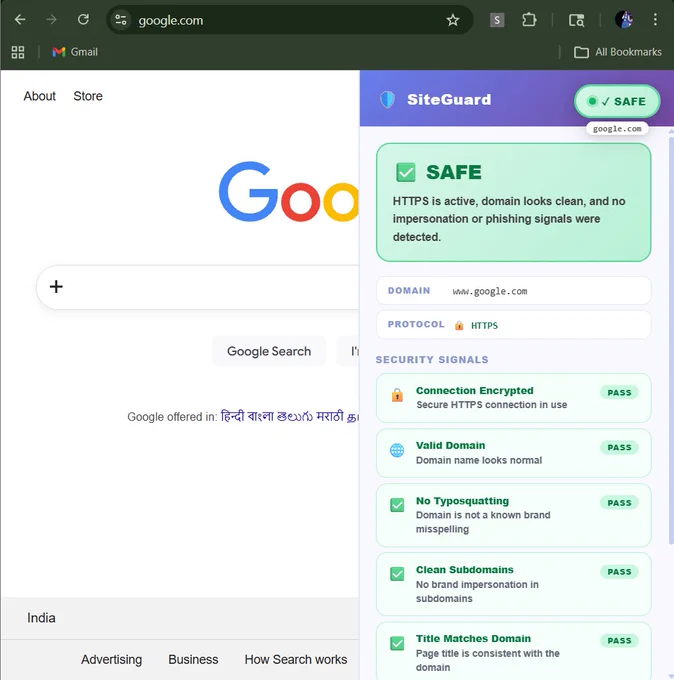674x680 pixels.
Task: Open the Business footer link
Action: (193, 660)
